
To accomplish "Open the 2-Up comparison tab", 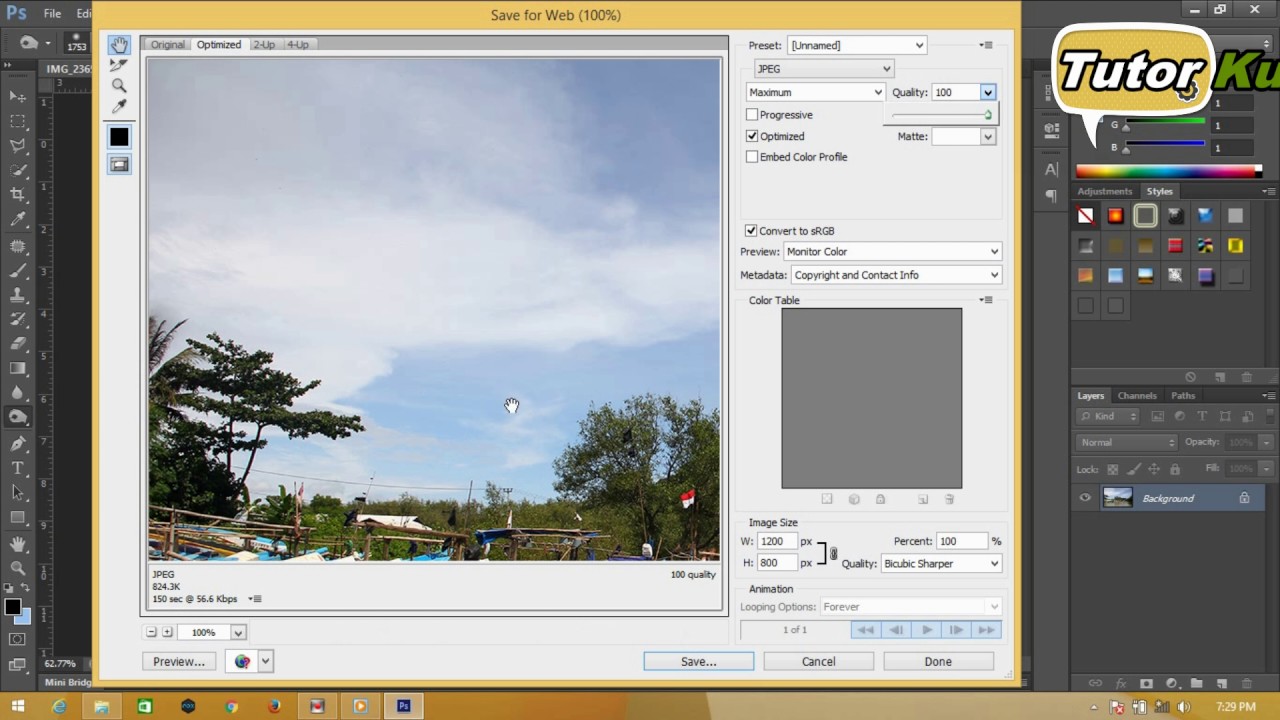I will 264,44.
